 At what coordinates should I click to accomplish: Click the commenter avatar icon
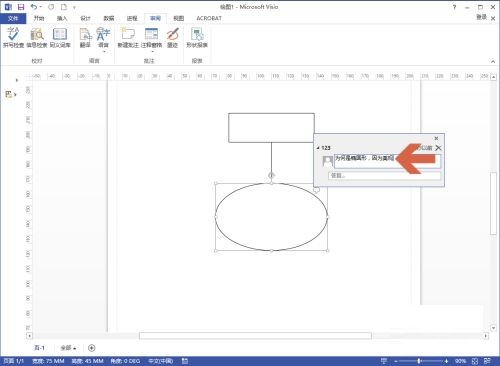[x=328, y=161]
